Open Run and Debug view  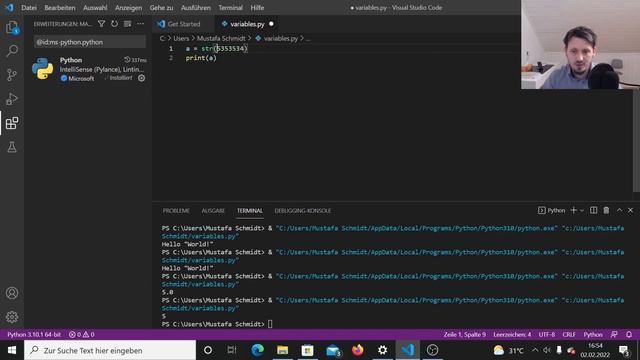(12, 99)
